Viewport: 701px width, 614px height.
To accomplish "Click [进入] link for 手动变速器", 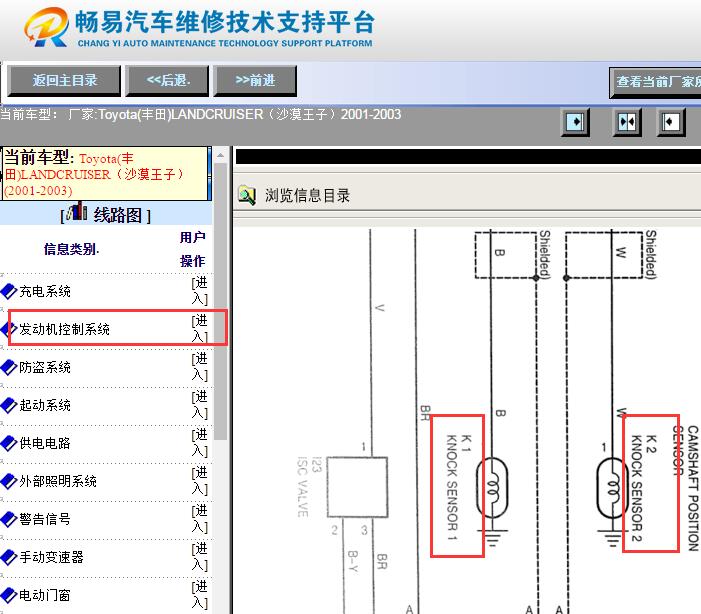I will point(200,557).
